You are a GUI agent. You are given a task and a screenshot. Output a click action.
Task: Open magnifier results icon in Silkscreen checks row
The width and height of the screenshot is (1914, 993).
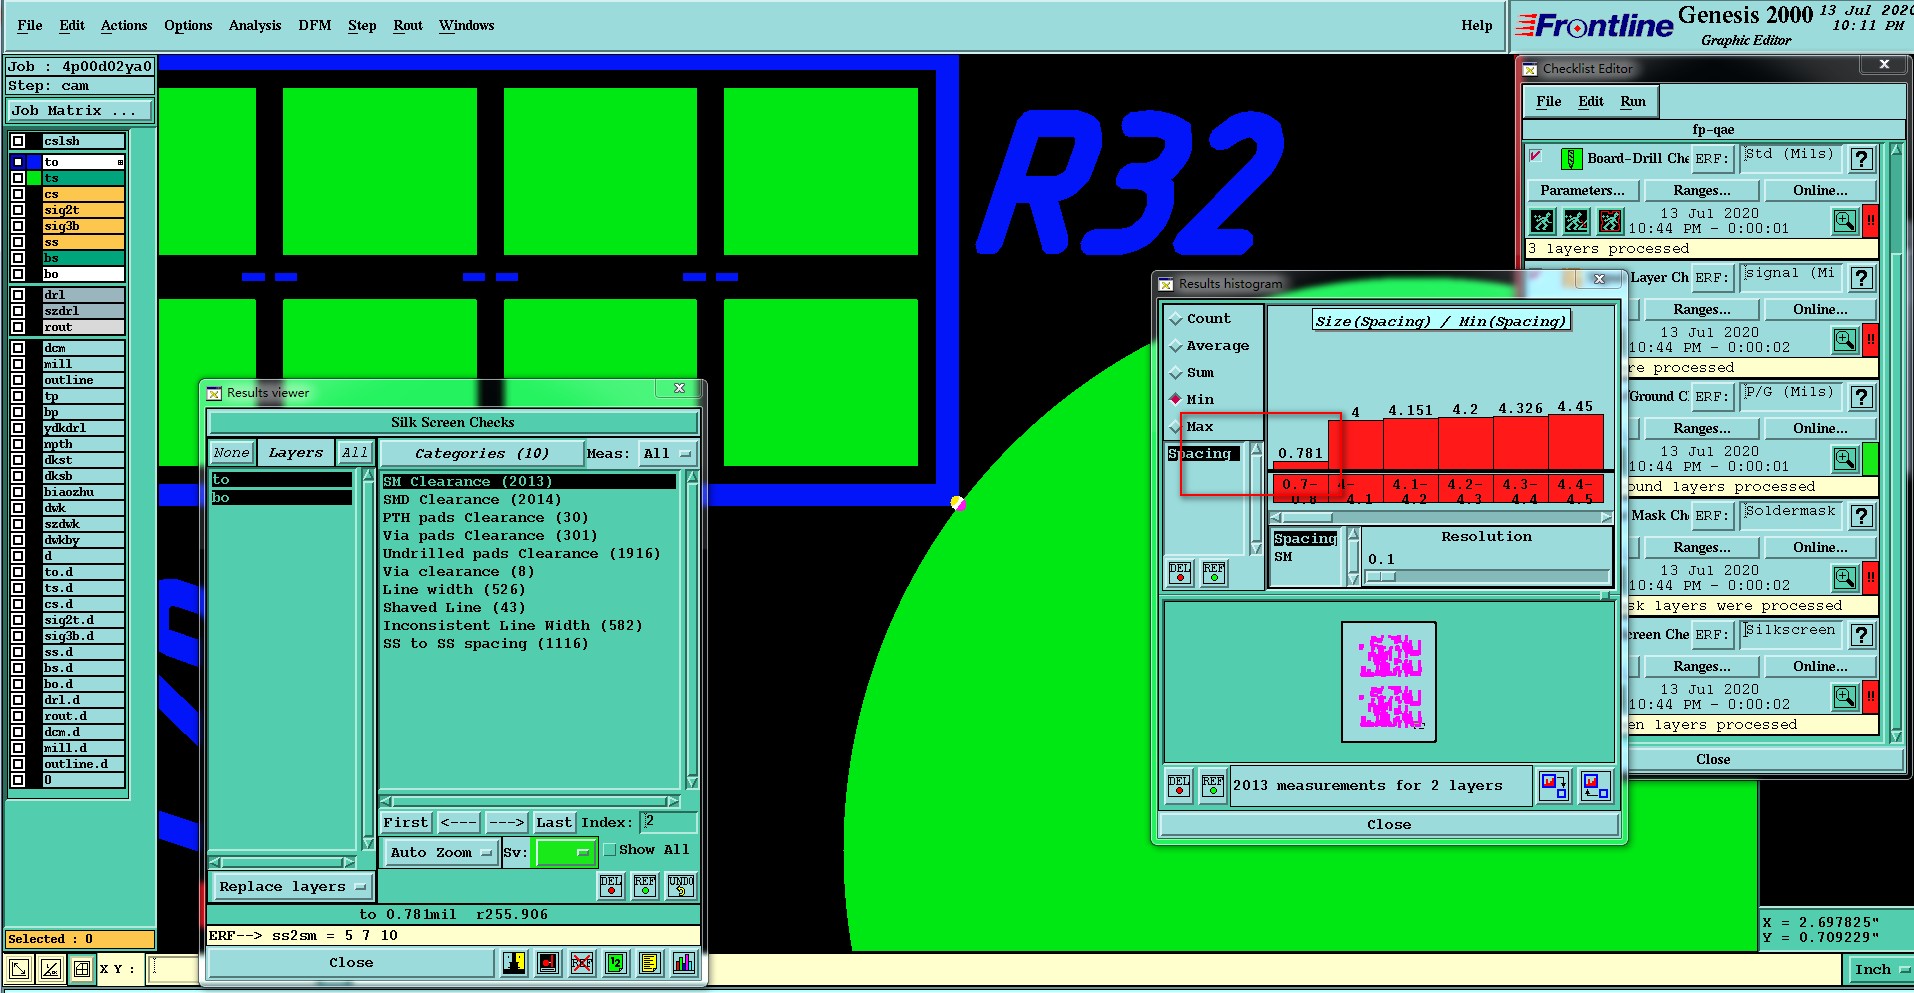pyautogui.click(x=1845, y=696)
